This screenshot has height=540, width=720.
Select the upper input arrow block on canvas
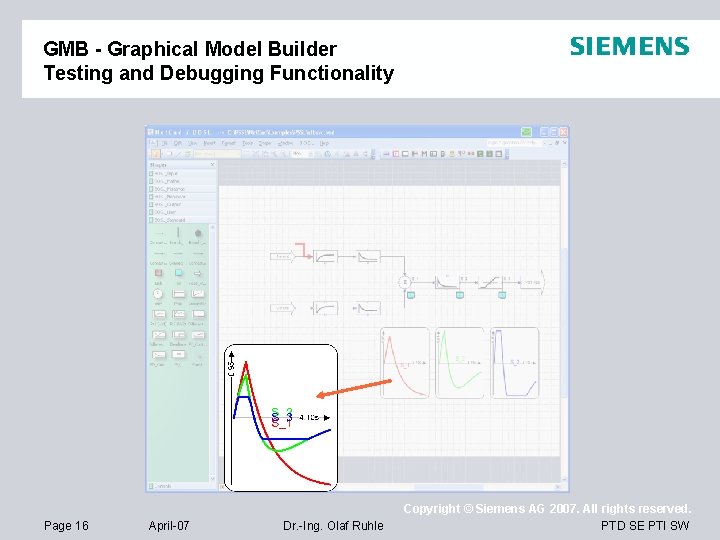282,256
